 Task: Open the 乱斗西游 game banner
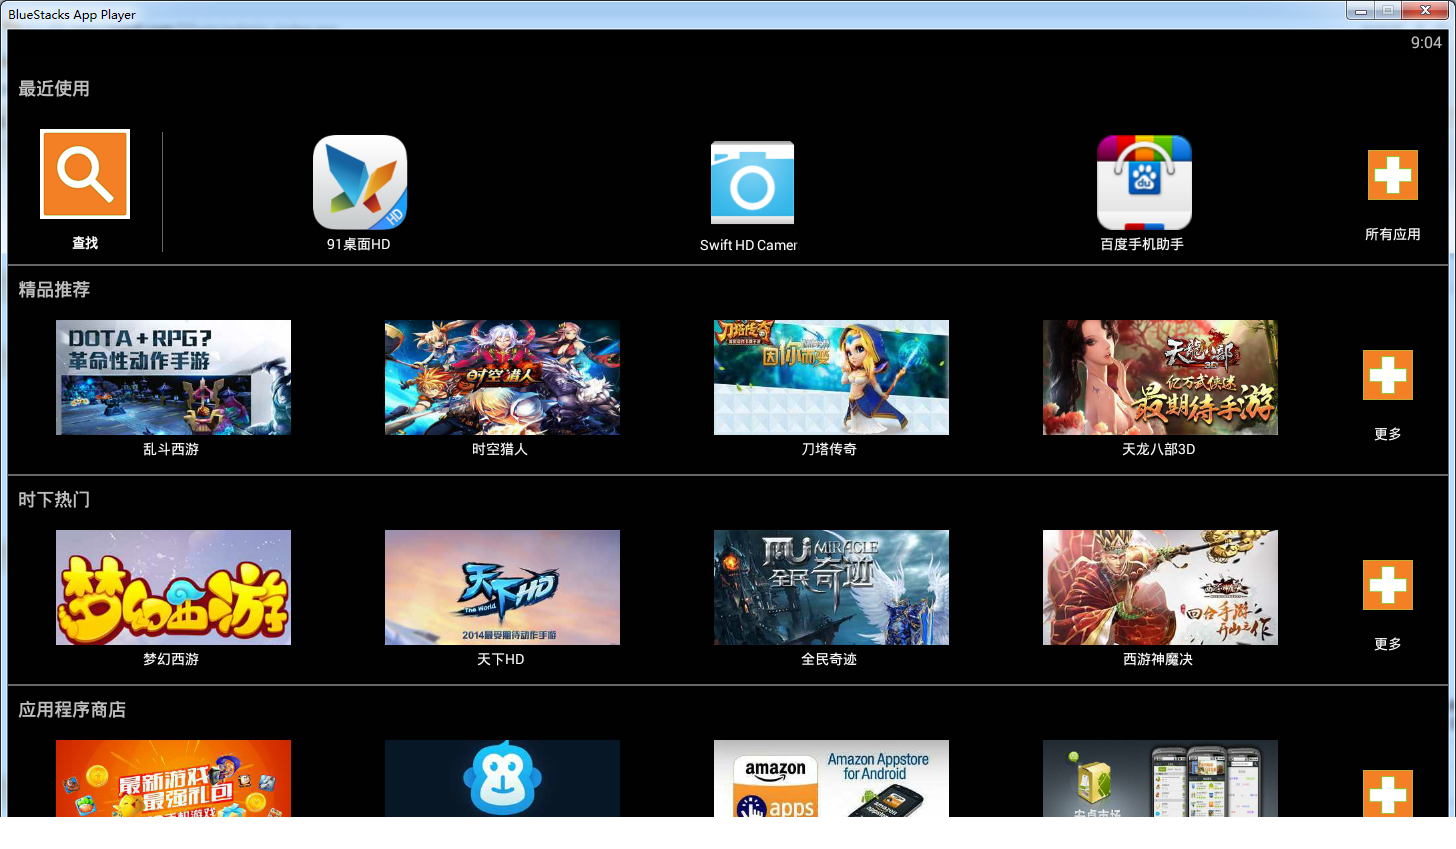click(173, 377)
